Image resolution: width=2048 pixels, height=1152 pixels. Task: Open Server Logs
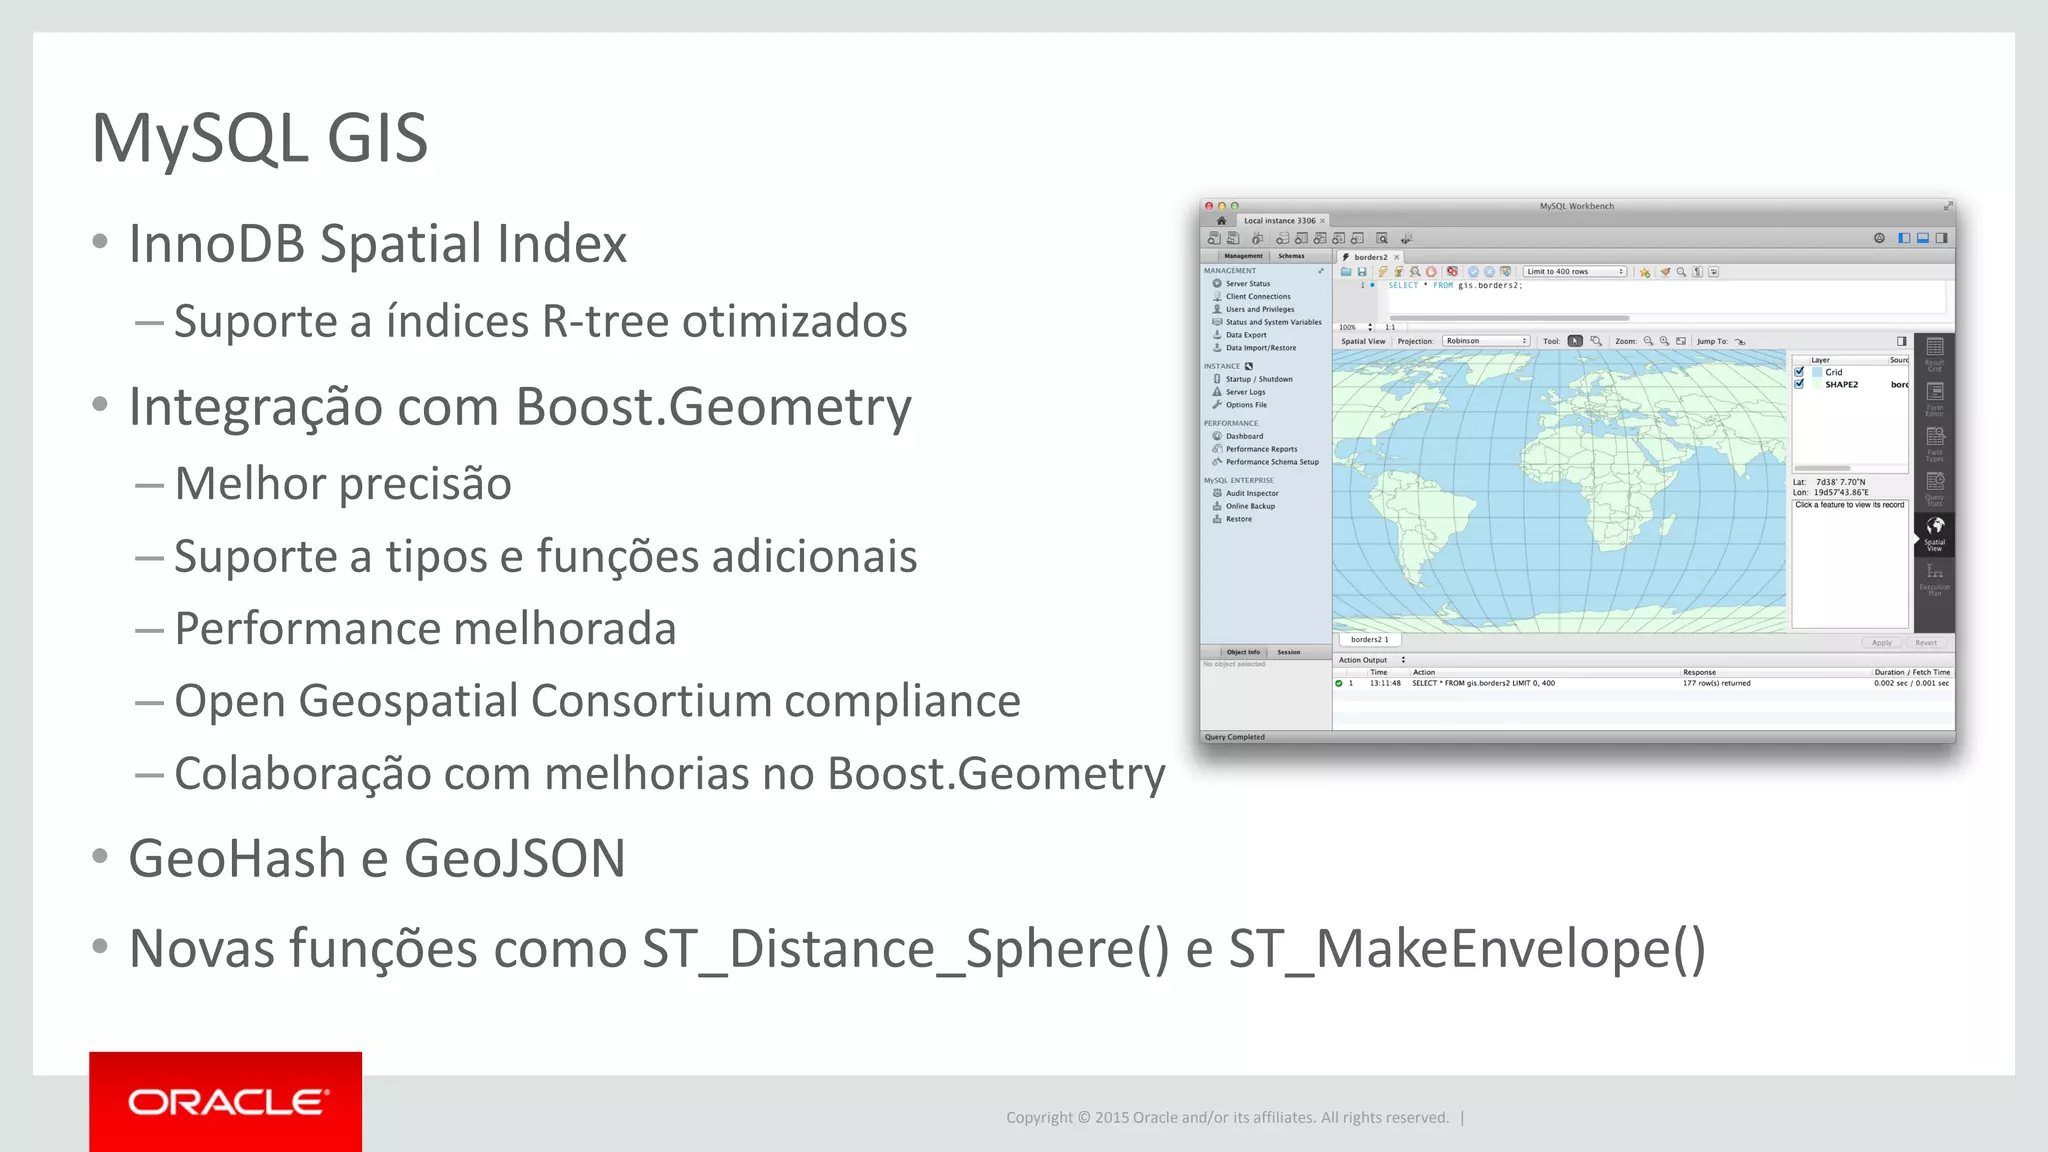1238,392
